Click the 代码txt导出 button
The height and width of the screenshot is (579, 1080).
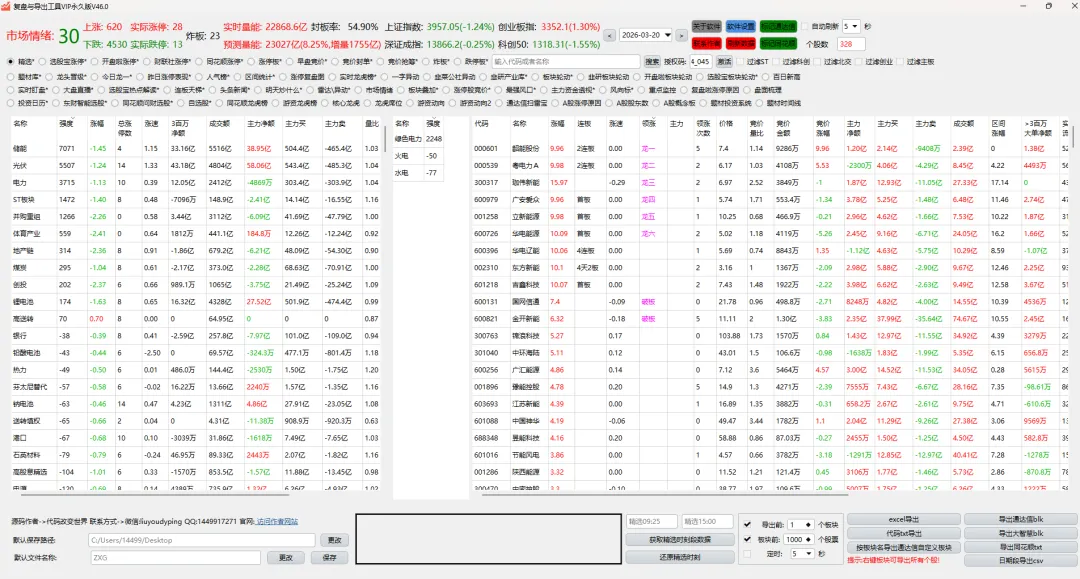[903, 534]
